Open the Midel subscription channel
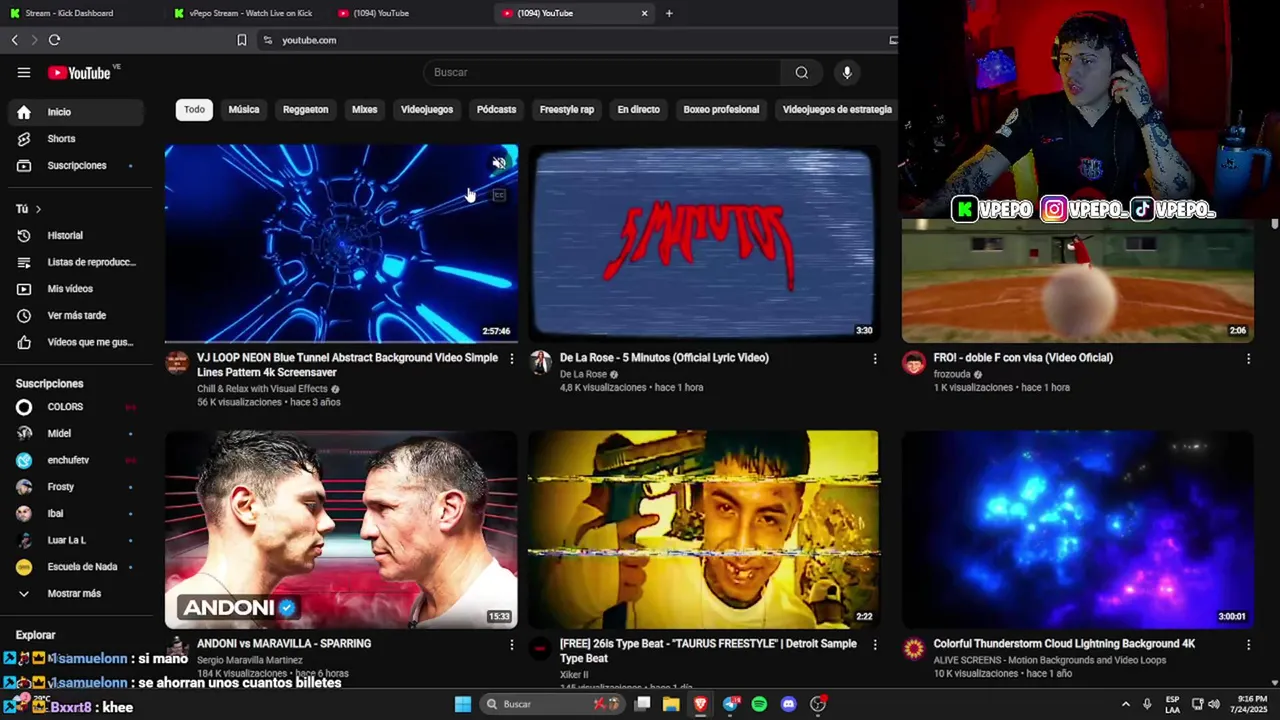The width and height of the screenshot is (1280, 720). pos(75,433)
